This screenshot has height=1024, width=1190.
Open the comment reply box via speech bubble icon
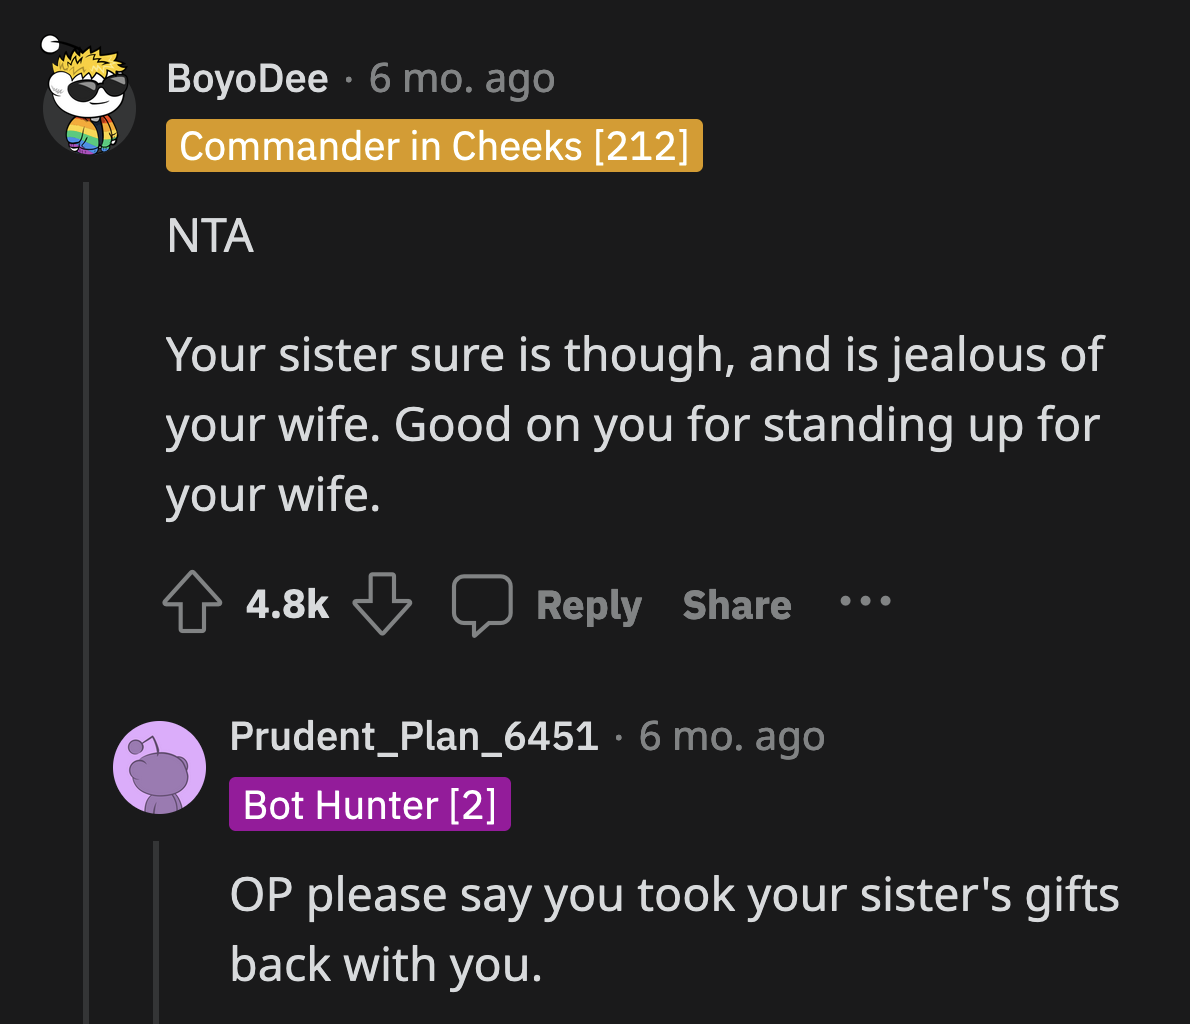484,601
